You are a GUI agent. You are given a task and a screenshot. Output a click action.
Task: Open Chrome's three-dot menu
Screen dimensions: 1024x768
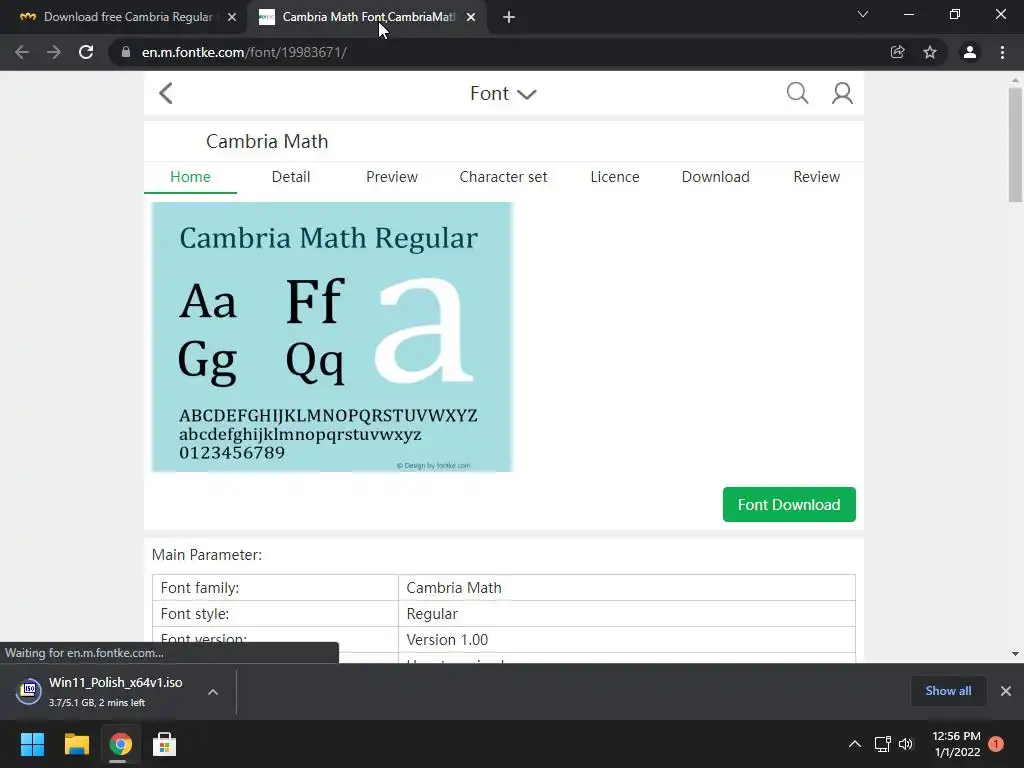point(1002,52)
